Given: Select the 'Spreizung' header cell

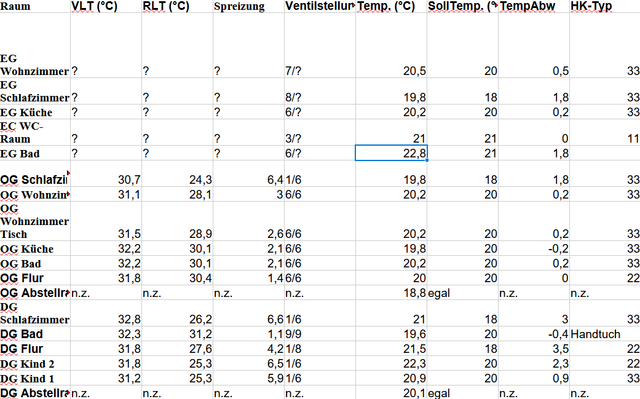Looking at the screenshot, I should click(249, 6).
